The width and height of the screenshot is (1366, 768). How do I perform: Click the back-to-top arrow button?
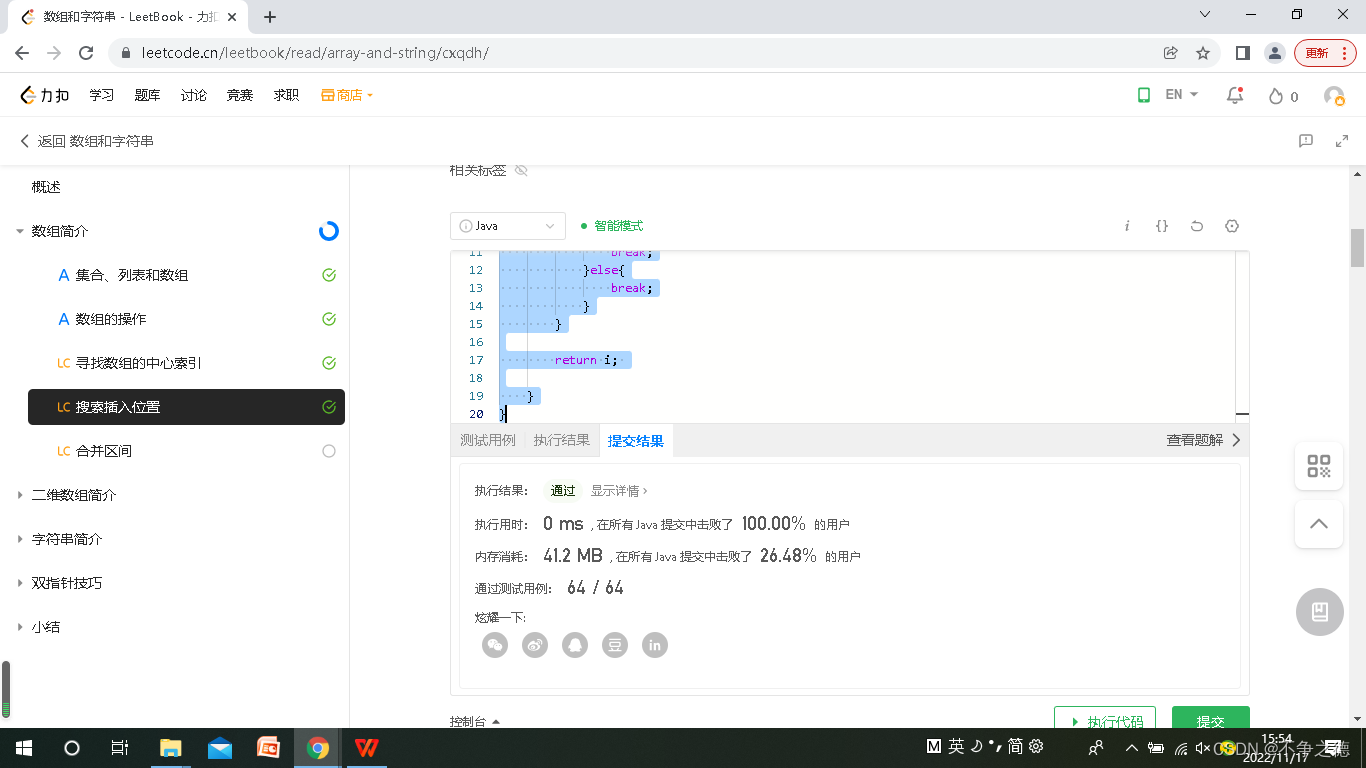[1319, 524]
